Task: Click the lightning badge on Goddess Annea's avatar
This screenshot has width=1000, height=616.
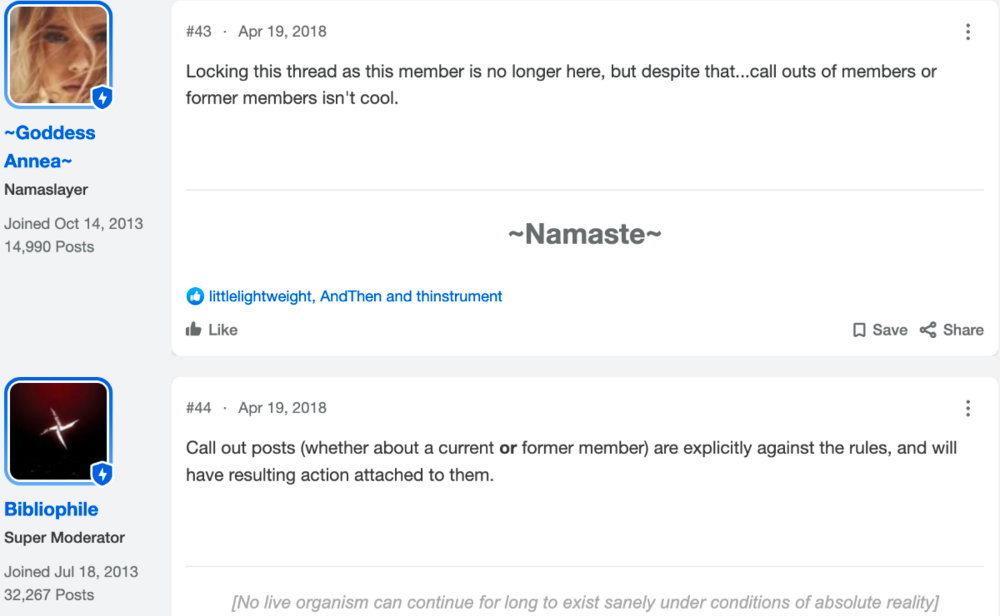Action: (x=102, y=98)
